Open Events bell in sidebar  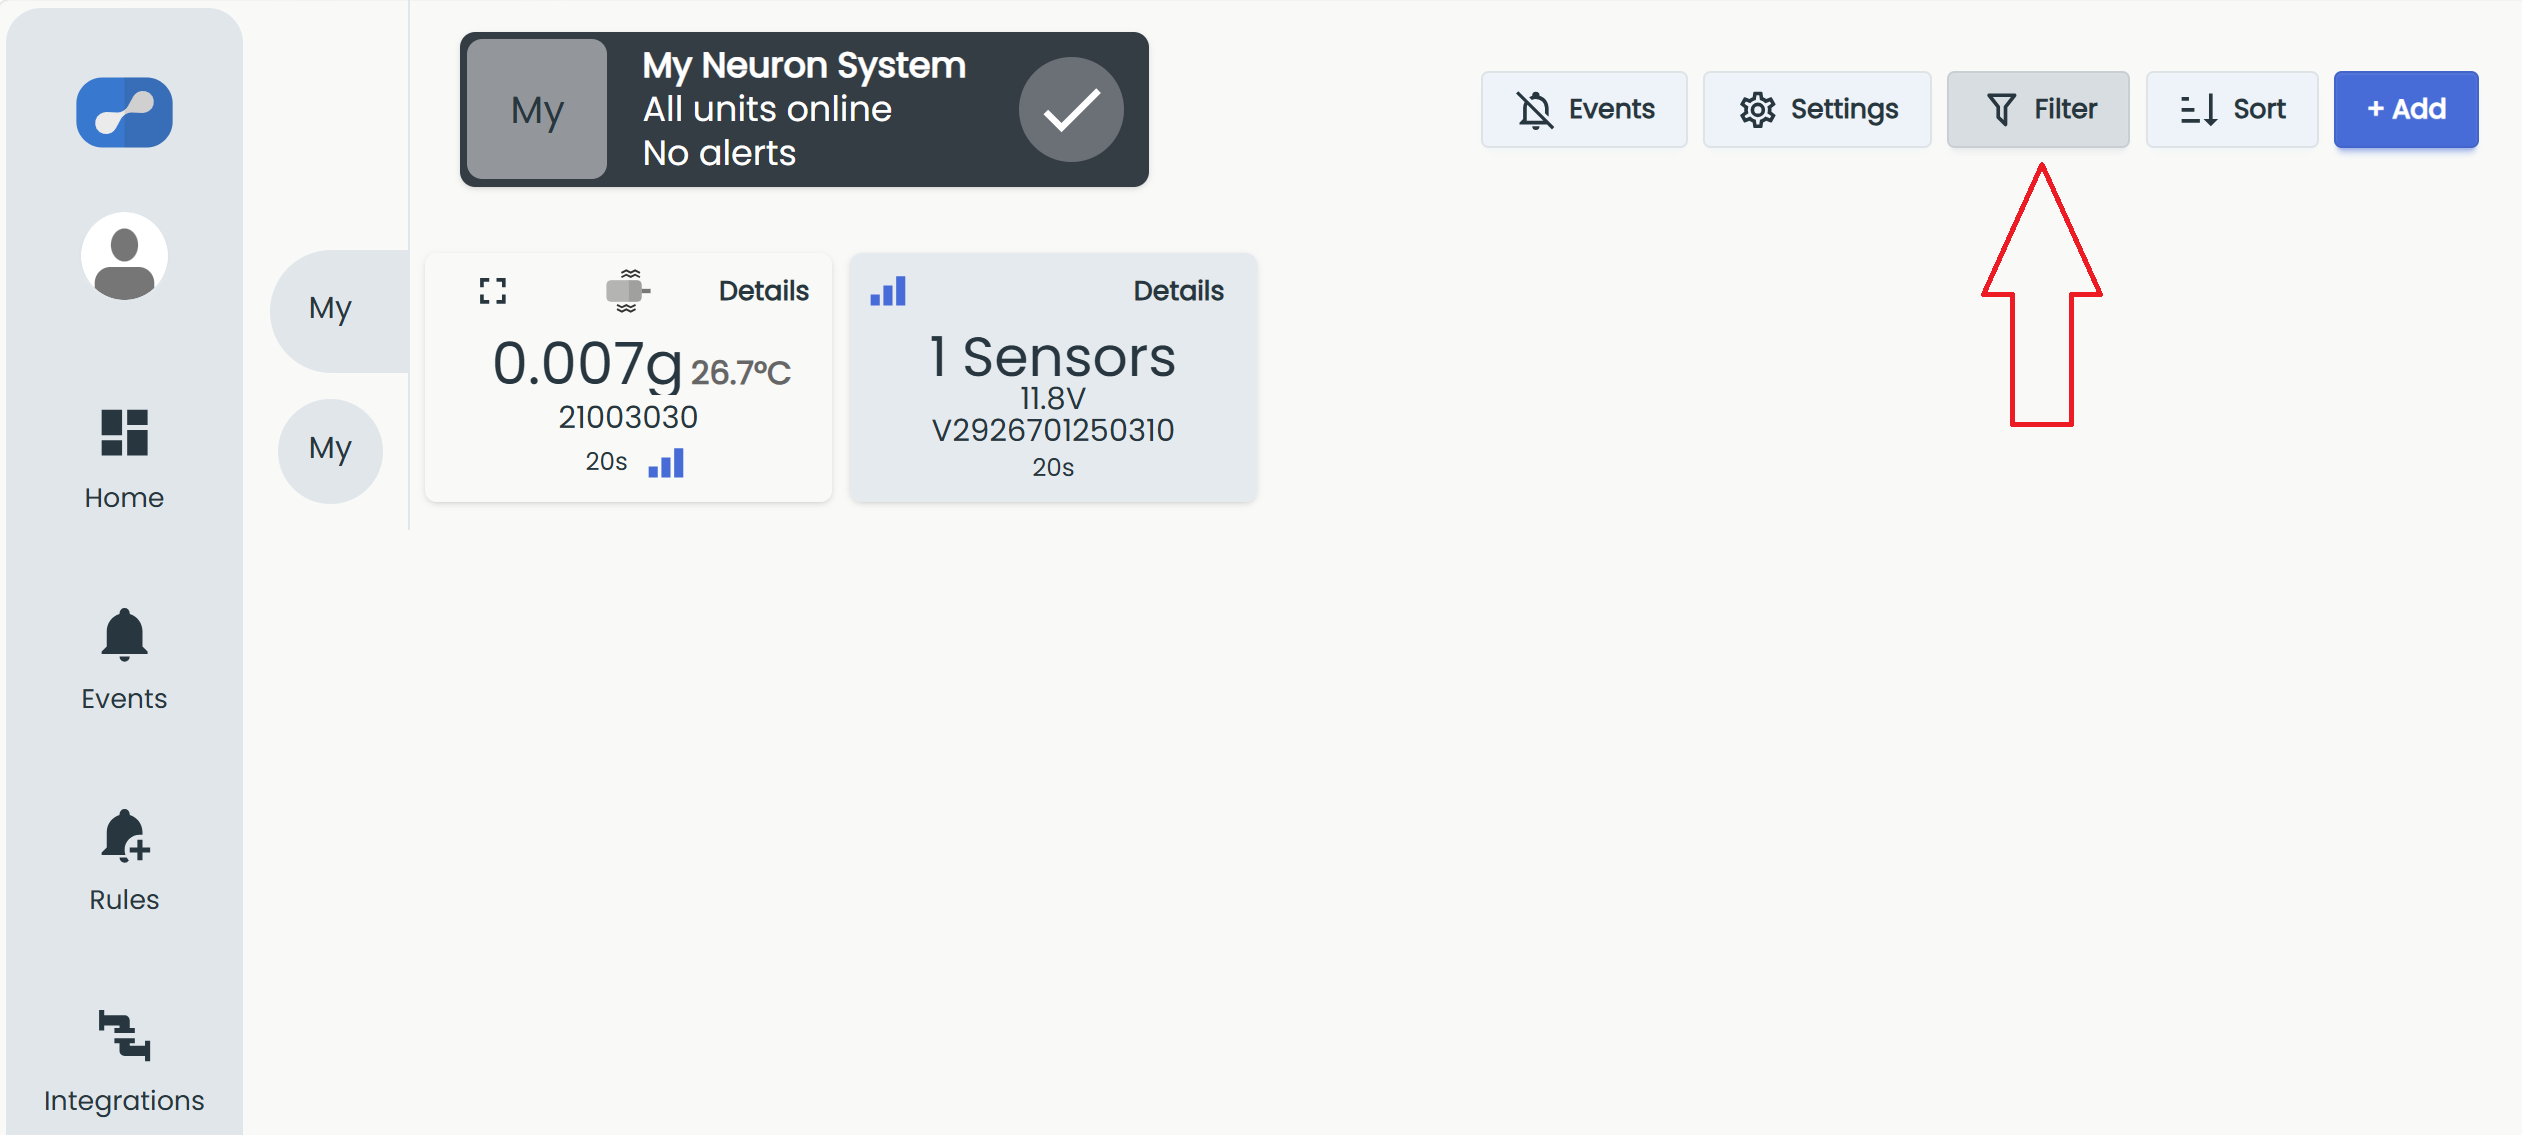click(x=124, y=635)
